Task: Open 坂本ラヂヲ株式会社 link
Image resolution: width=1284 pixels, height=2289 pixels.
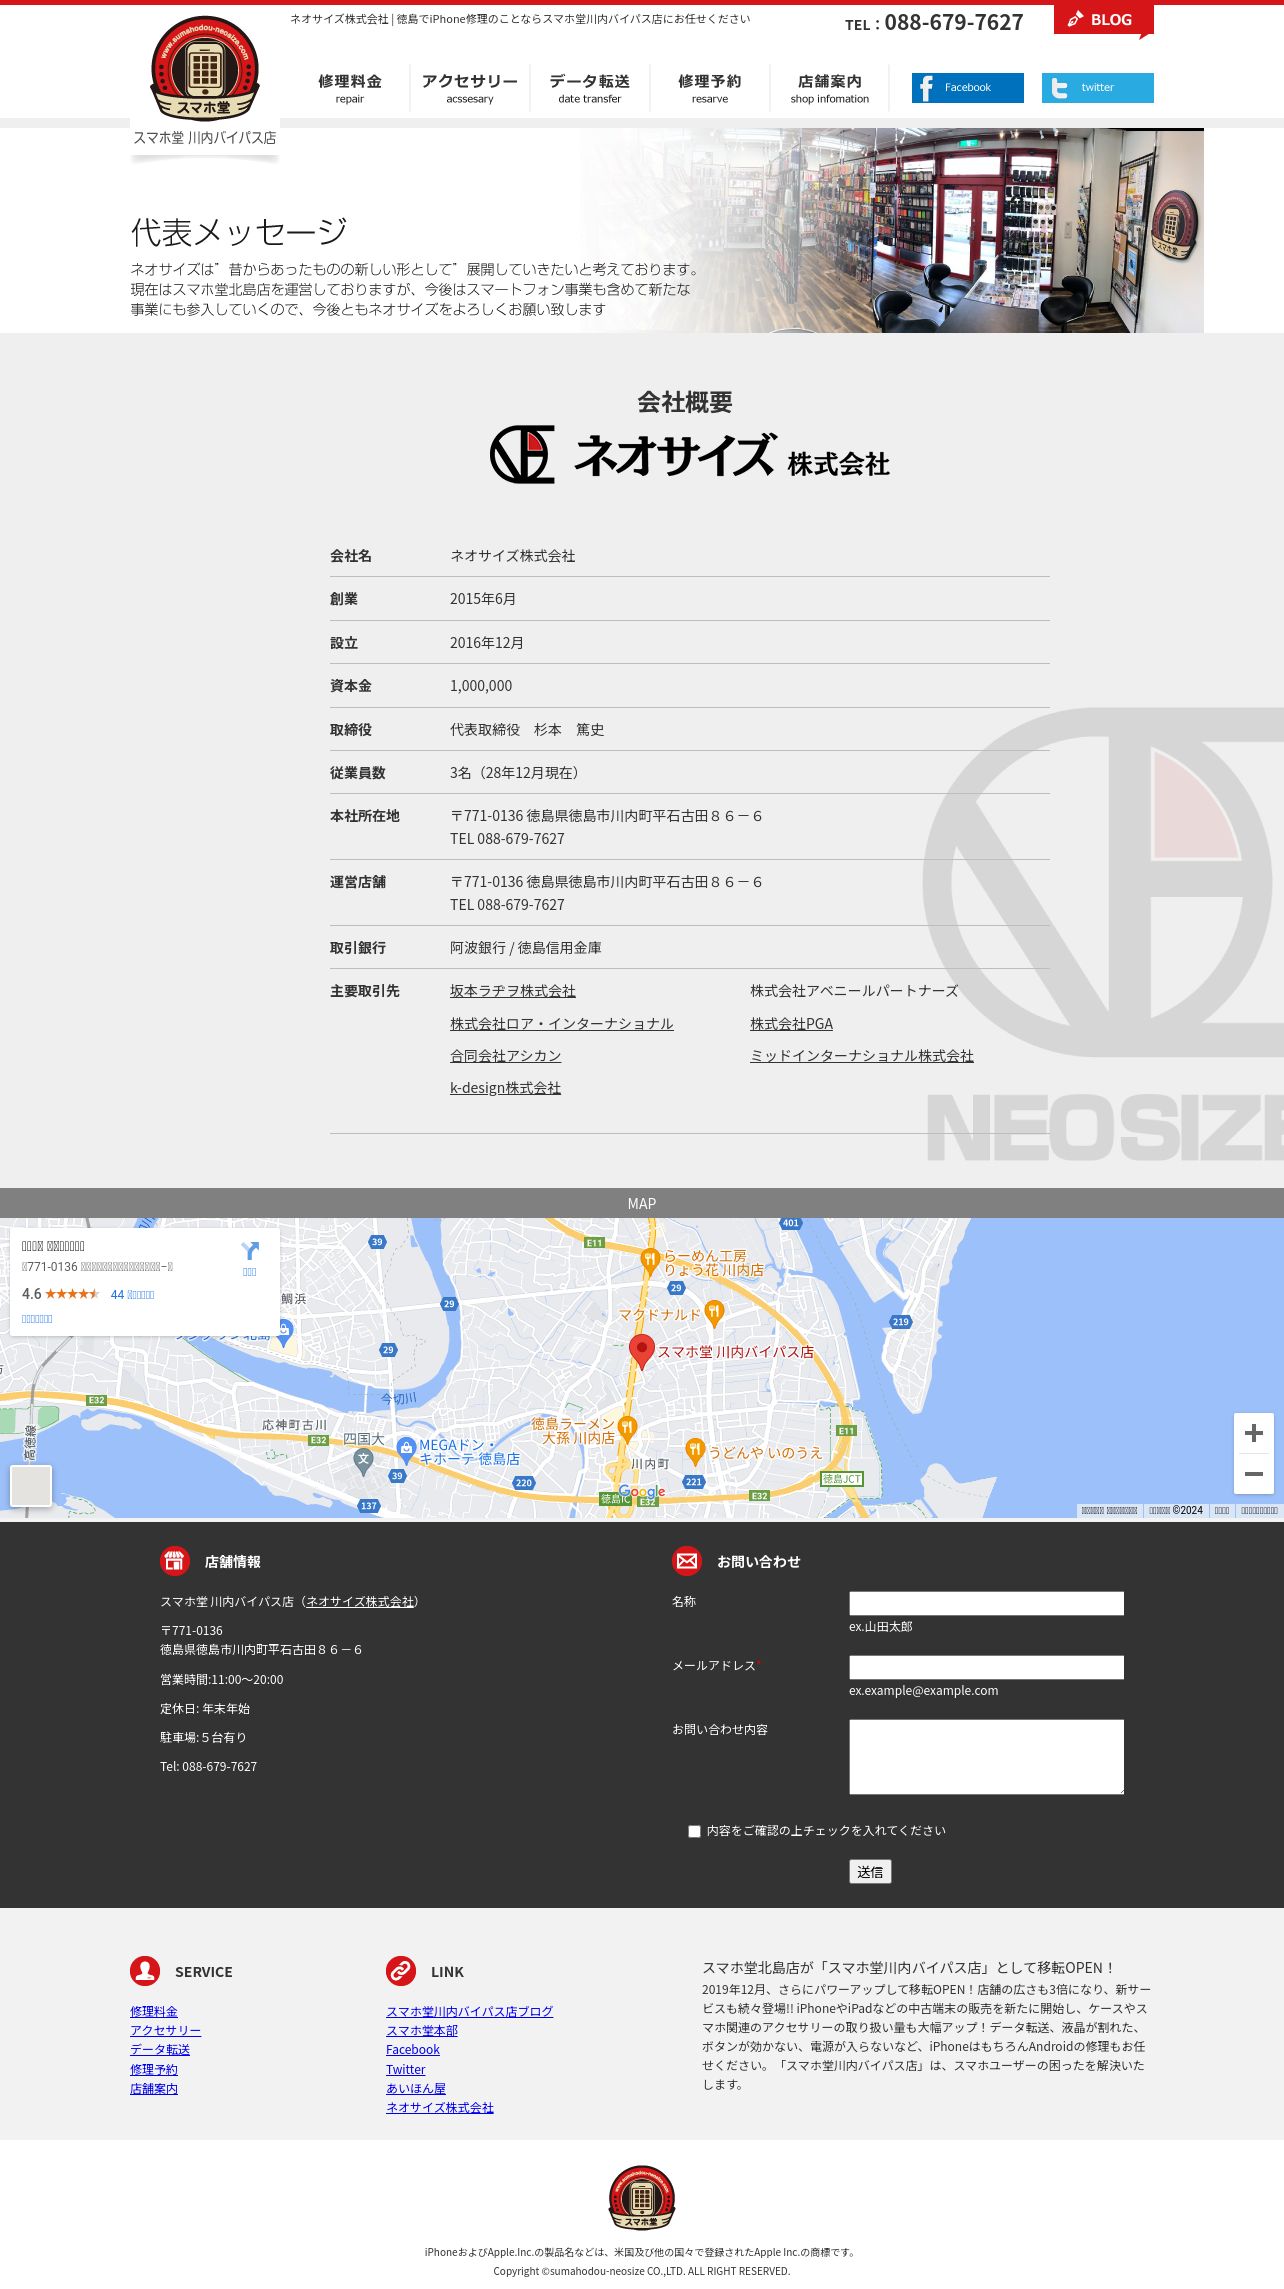Action: [x=512, y=991]
